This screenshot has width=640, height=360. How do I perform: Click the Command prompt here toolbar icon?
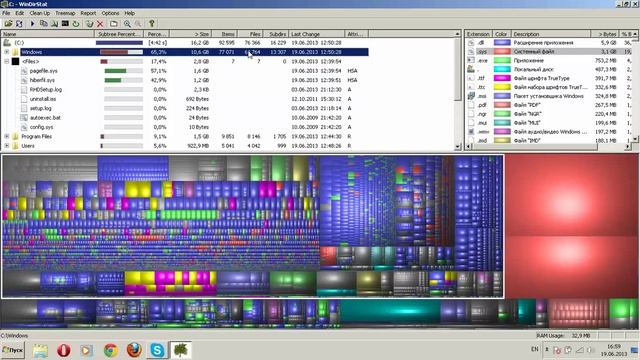click(65, 24)
